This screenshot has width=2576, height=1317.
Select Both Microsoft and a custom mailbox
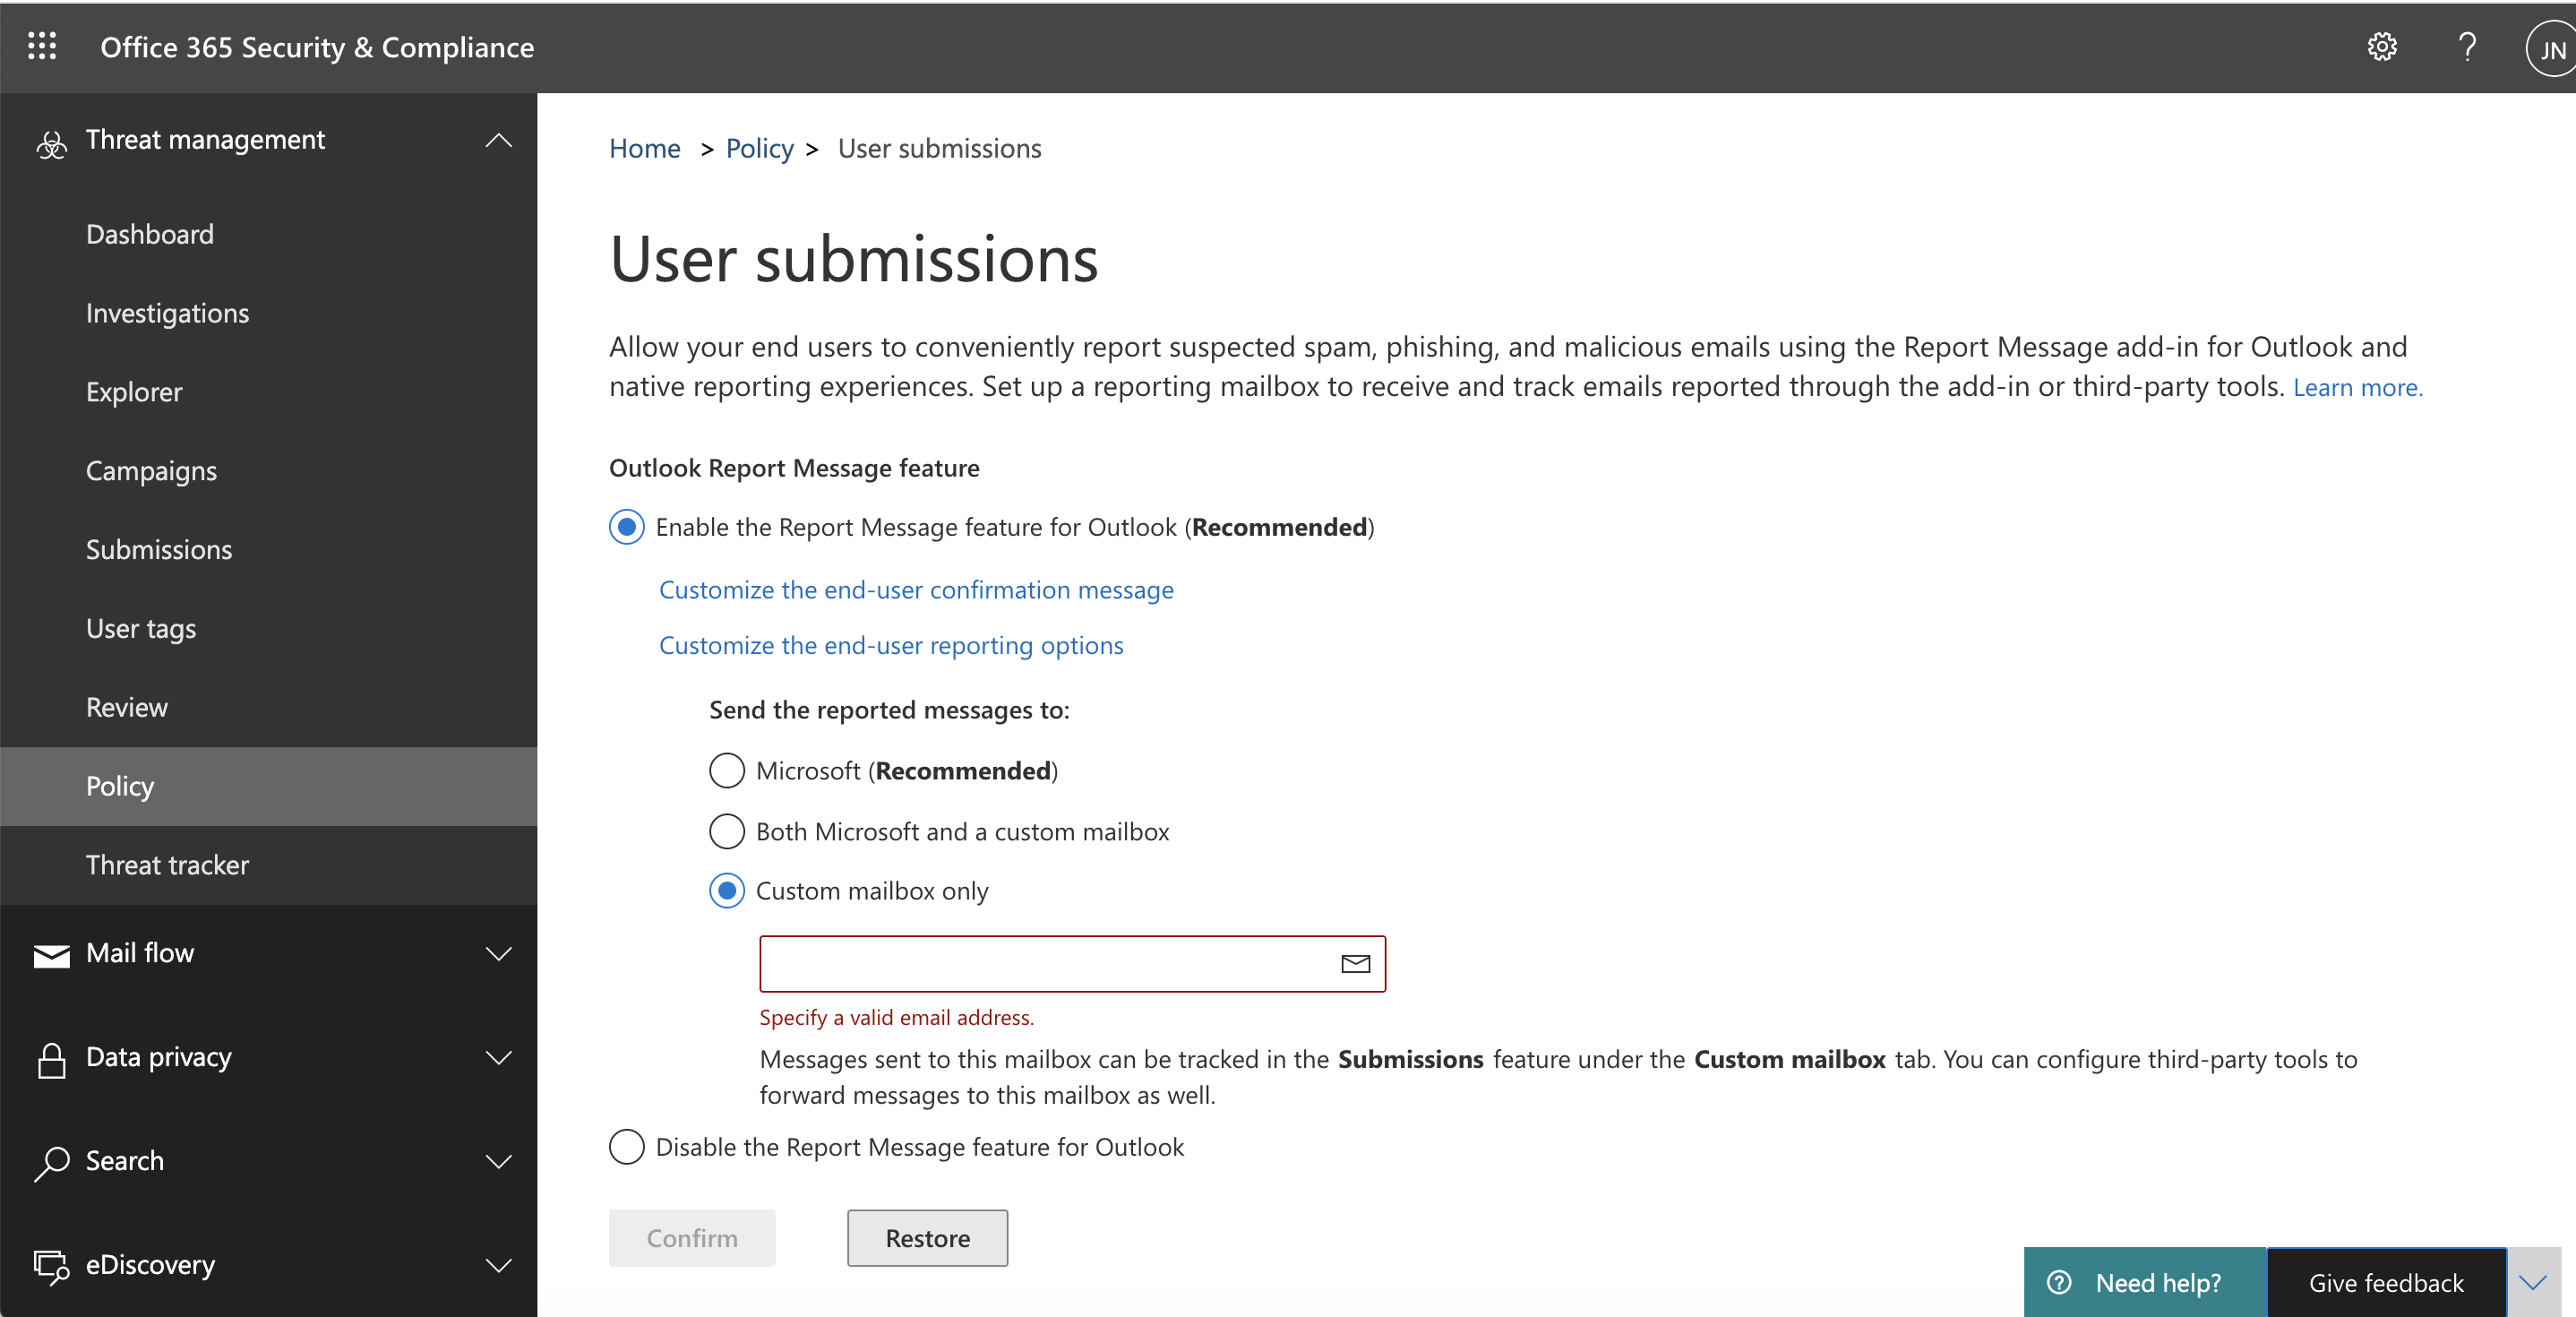coord(727,831)
